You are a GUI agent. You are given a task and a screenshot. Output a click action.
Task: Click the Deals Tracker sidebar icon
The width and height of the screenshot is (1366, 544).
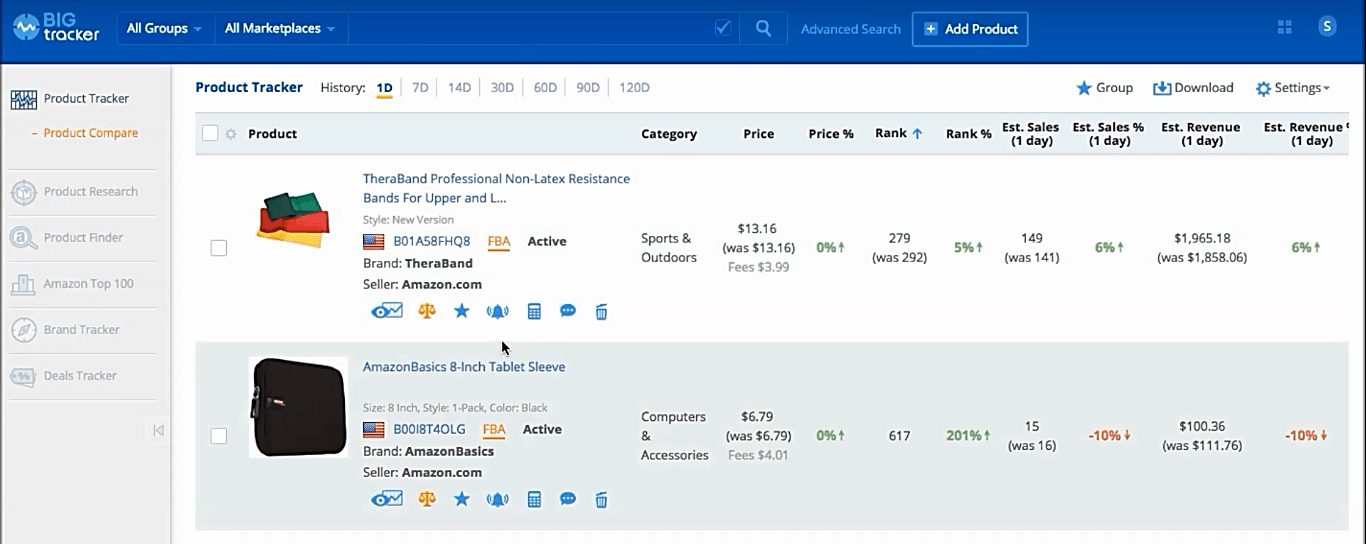(x=24, y=376)
